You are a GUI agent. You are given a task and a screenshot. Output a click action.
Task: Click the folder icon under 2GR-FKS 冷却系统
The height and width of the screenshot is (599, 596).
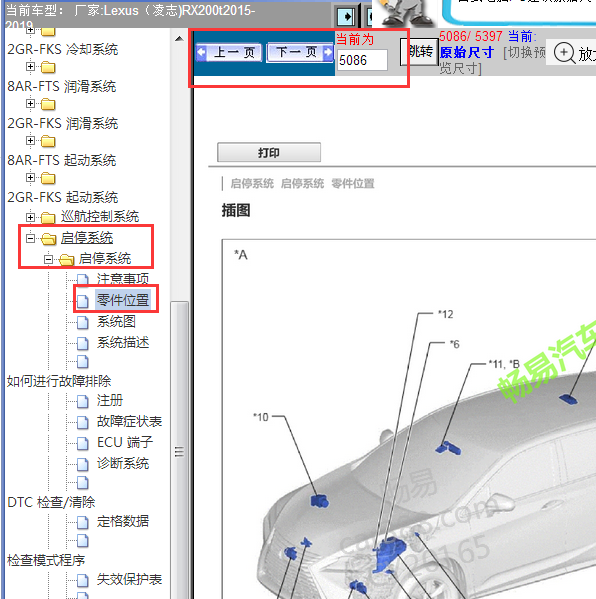48,68
